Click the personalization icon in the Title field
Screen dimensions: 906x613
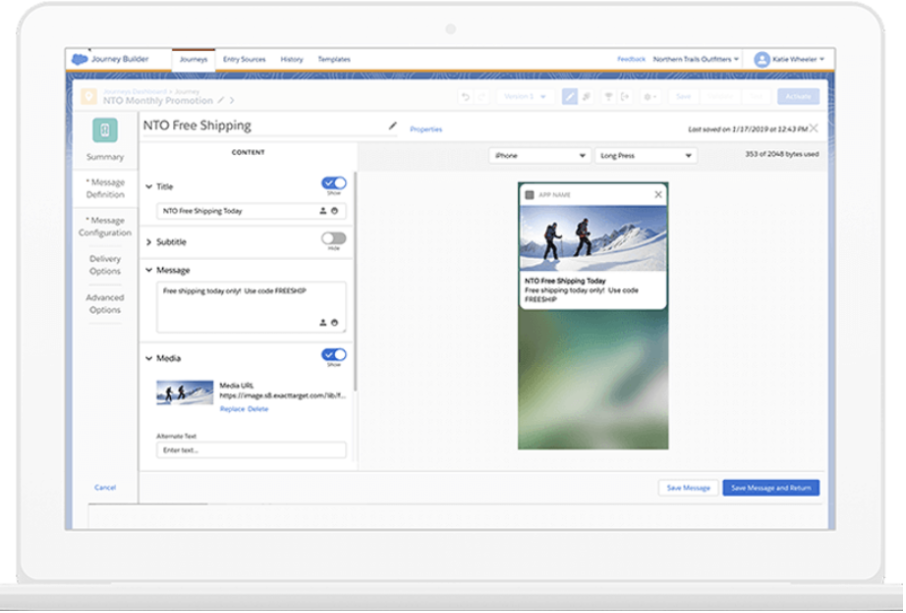pos(323,211)
